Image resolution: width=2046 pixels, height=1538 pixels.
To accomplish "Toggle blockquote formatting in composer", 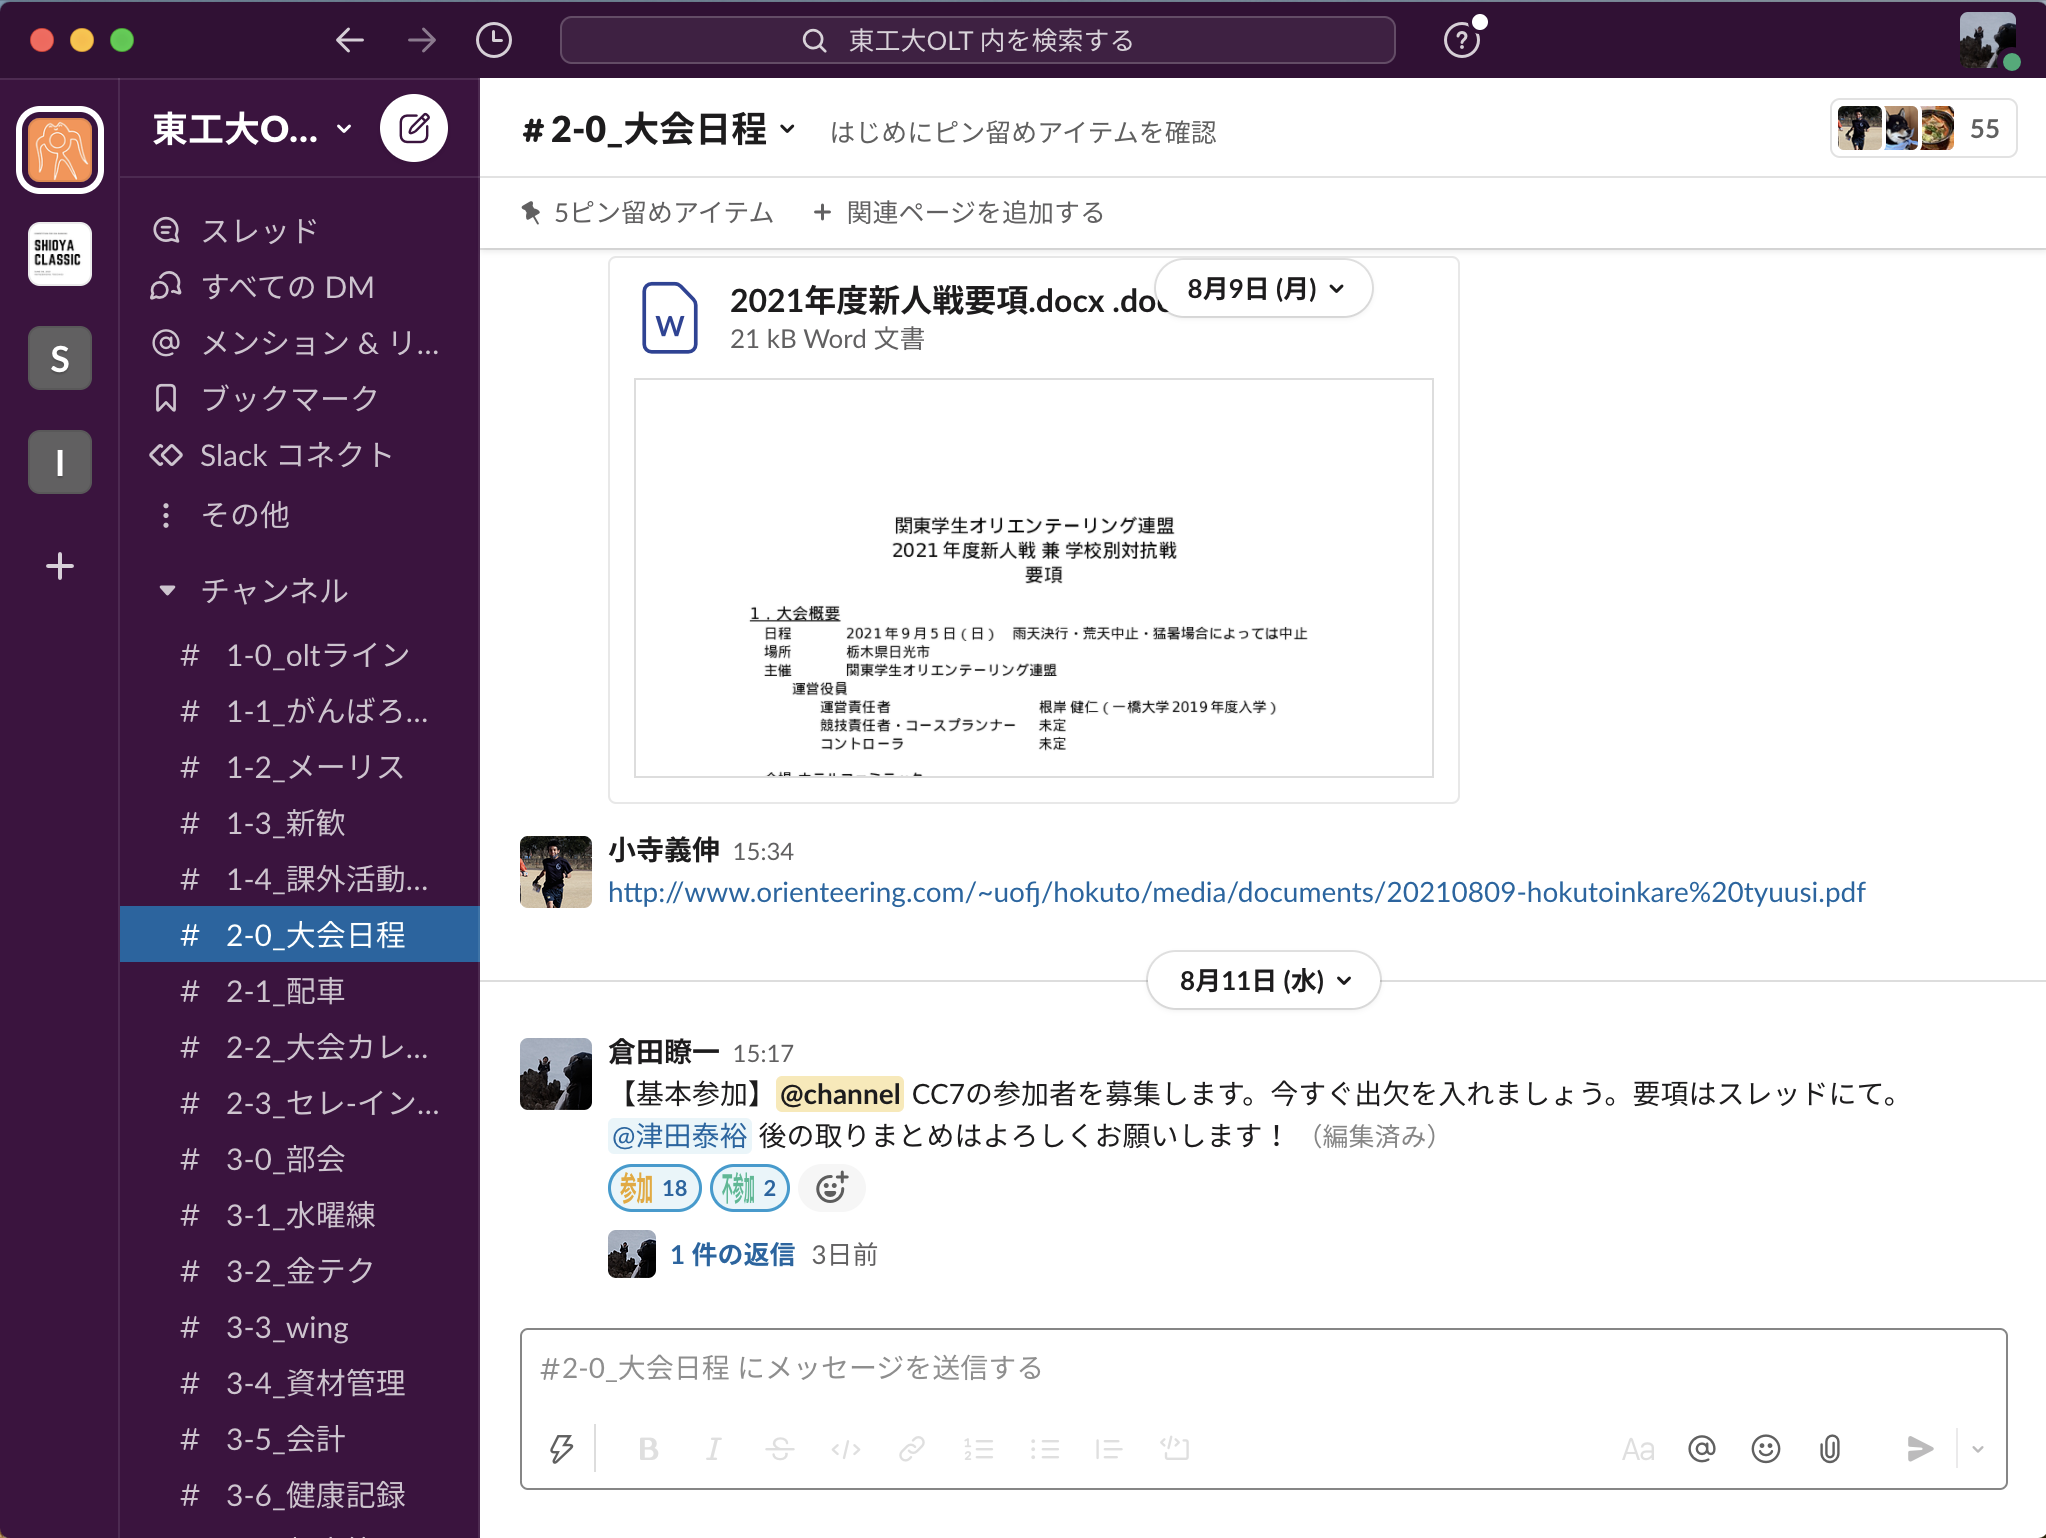I will pos(1109,1448).
